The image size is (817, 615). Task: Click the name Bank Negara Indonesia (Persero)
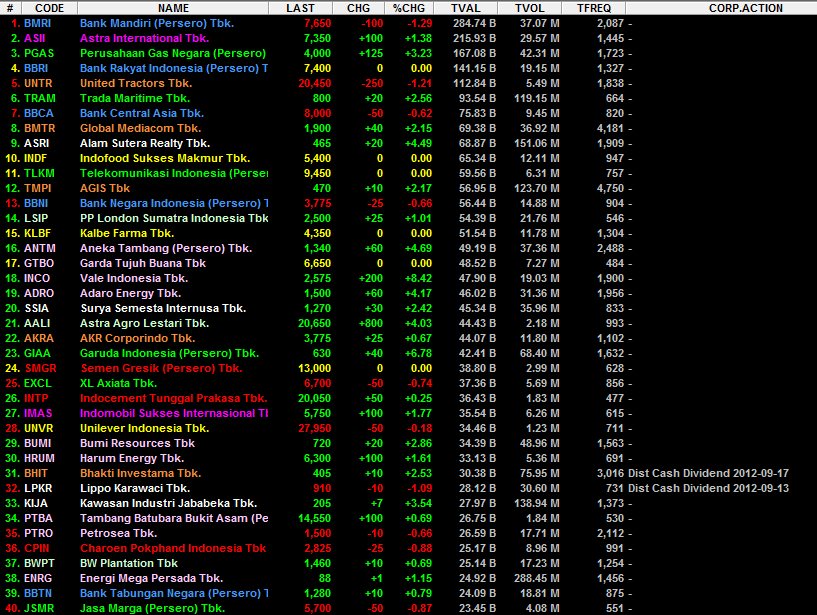pyautogui.click(x=174, y=203)
